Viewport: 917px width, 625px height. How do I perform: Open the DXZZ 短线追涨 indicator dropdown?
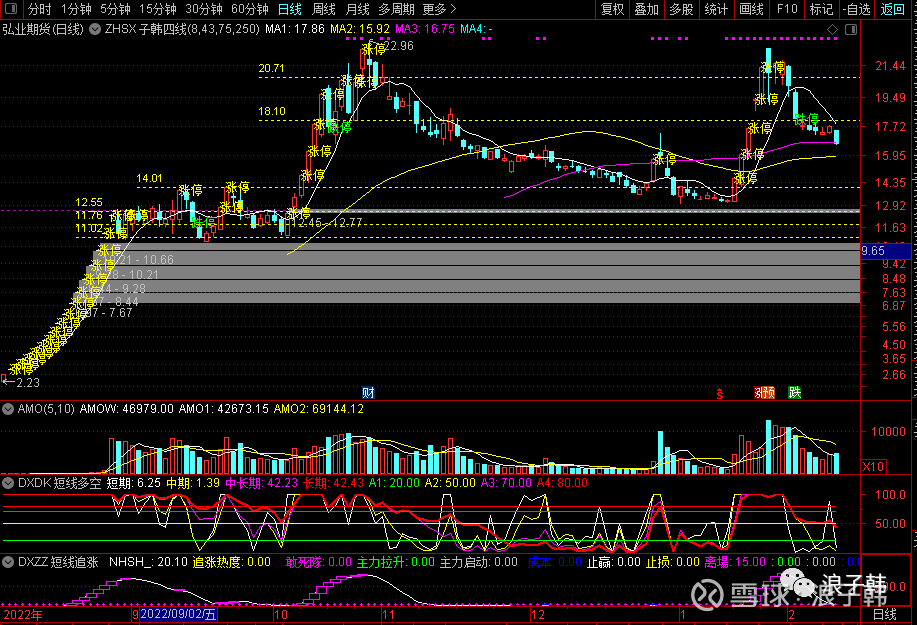tap(9, 562)
